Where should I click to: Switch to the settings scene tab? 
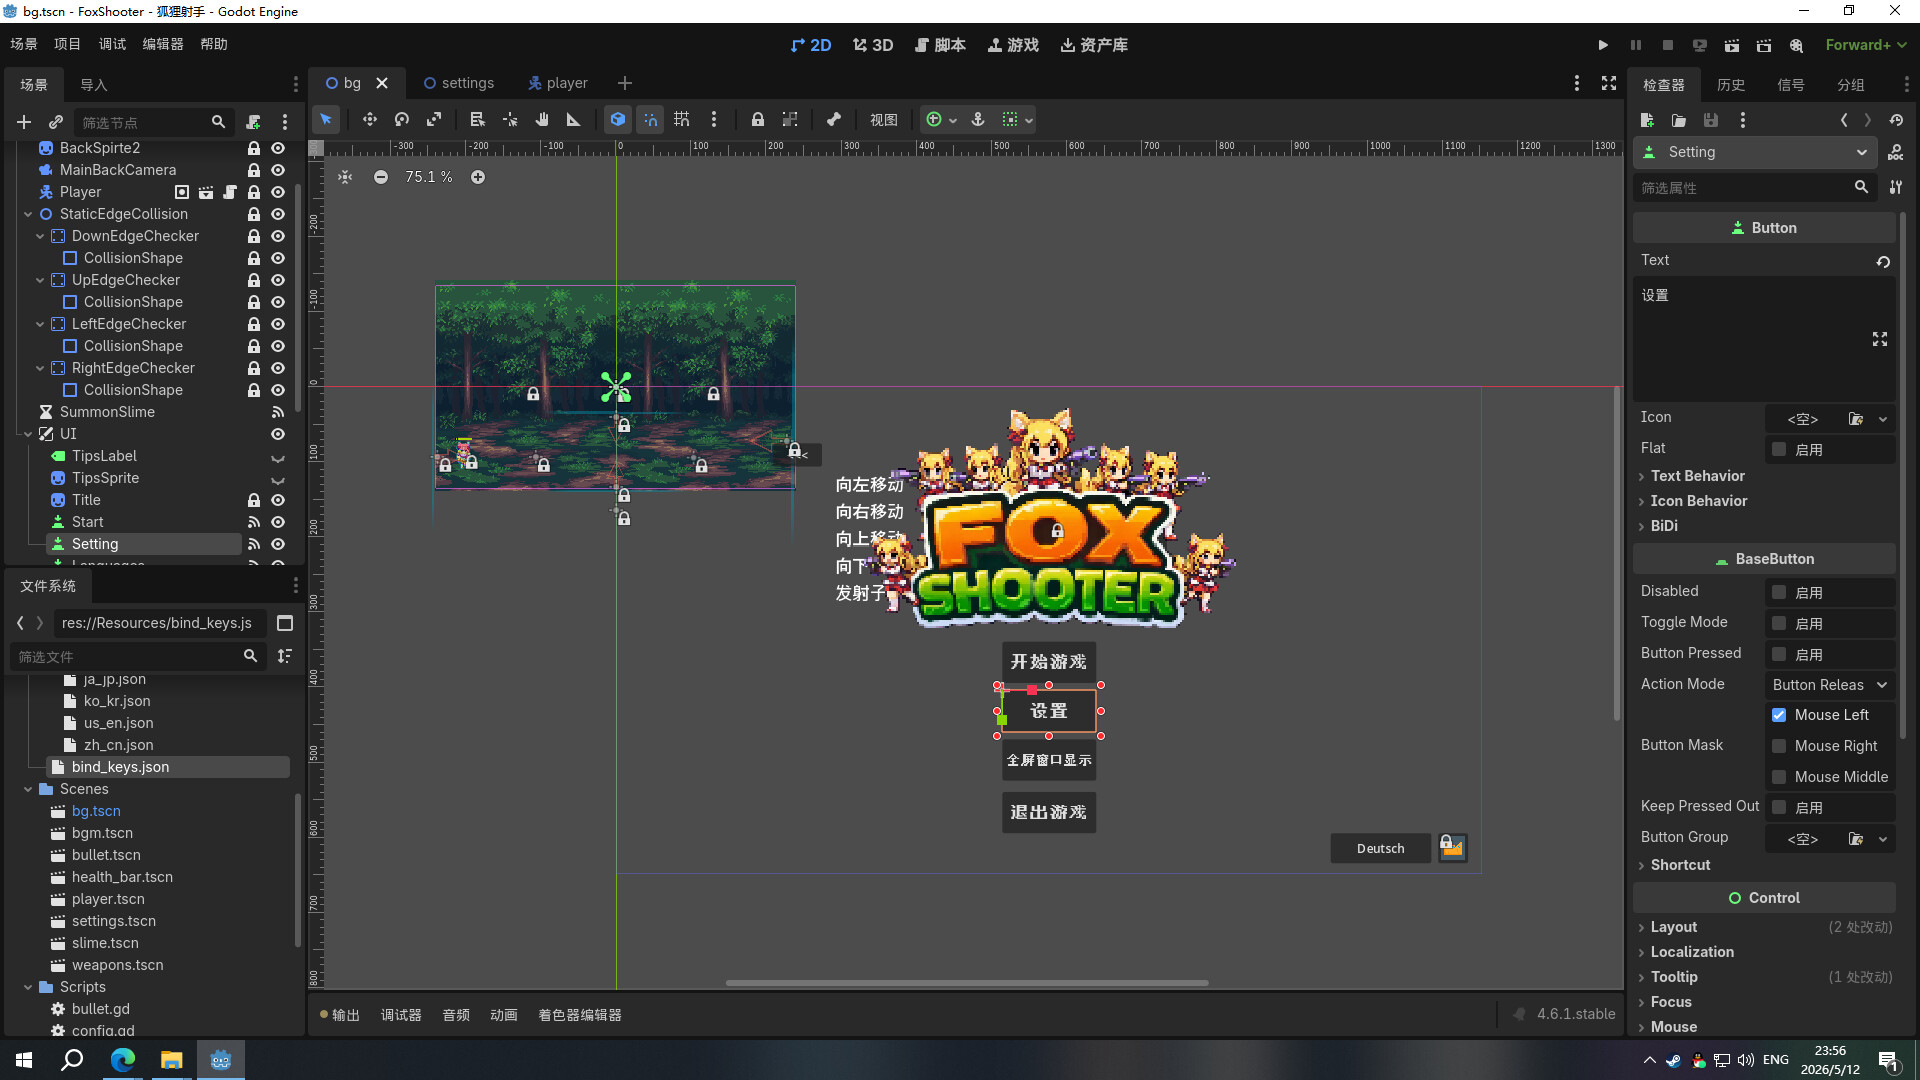[459, 83]
